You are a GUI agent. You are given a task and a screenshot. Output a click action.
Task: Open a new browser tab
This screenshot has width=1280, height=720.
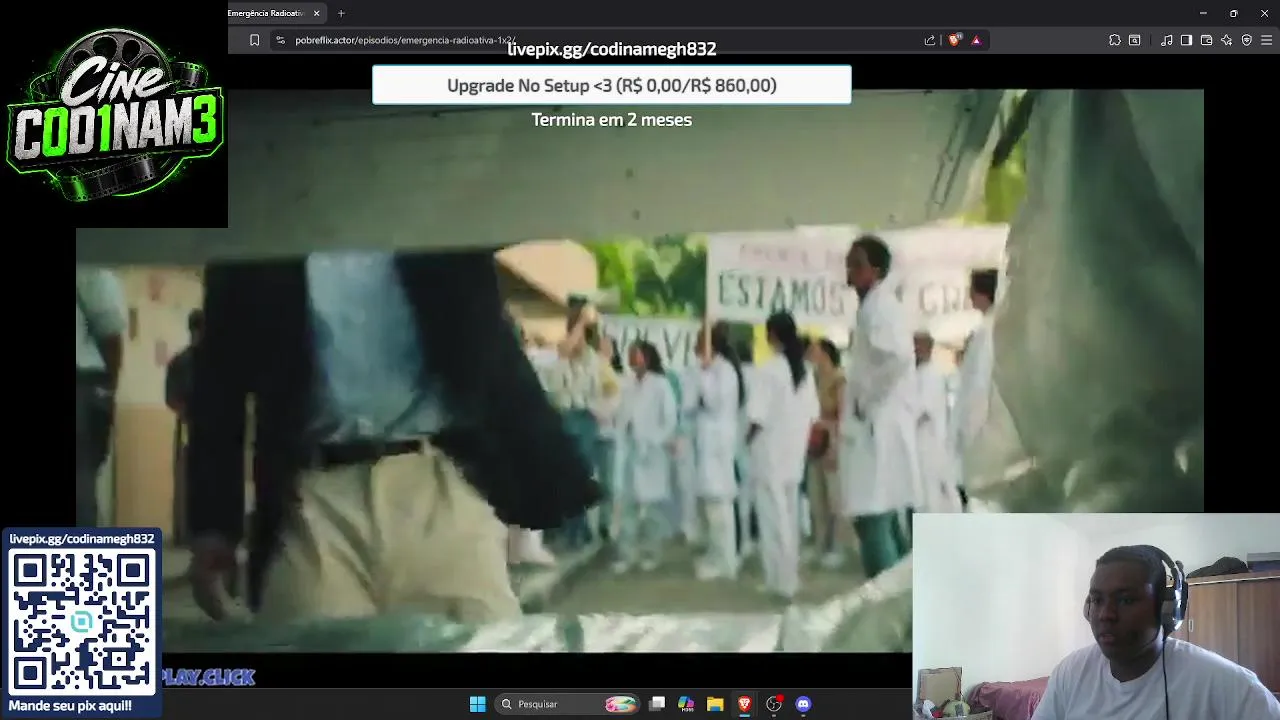click(x=341, y=13)
